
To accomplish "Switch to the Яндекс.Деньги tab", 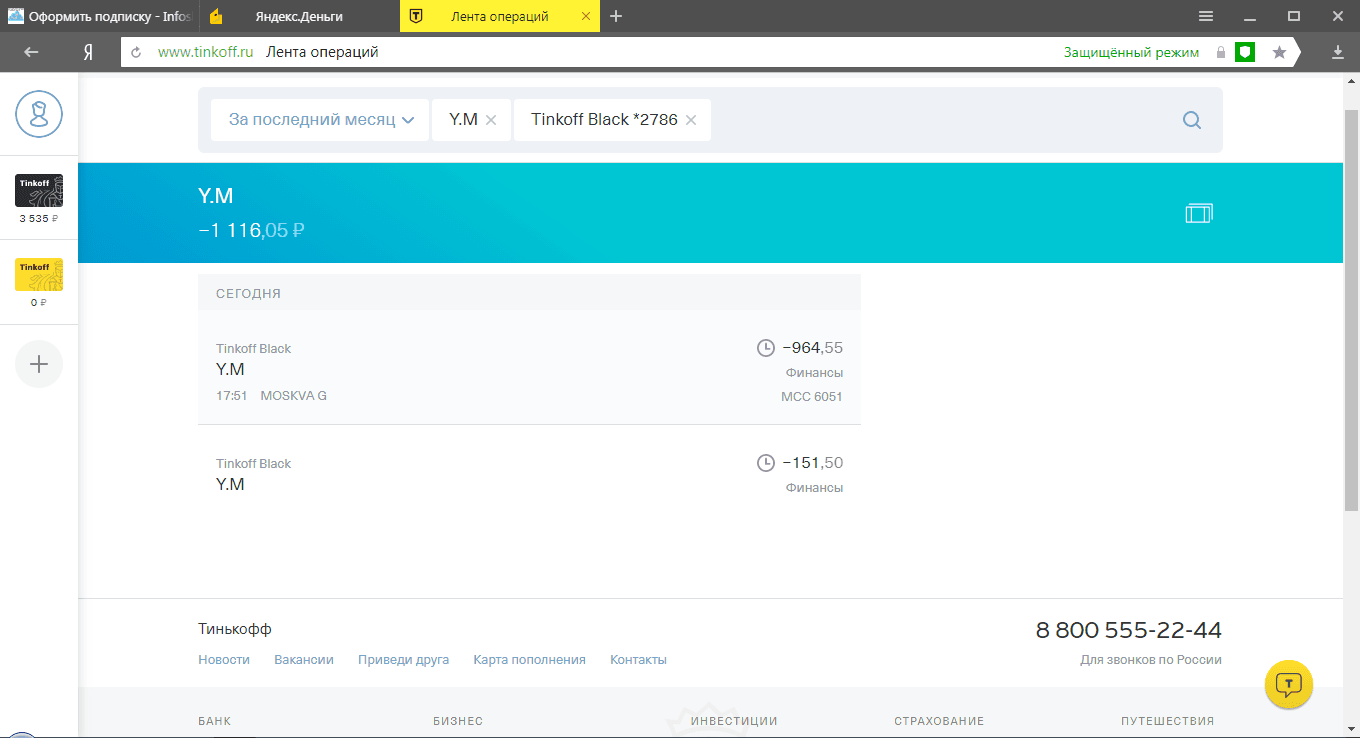I will coord(298,16).
